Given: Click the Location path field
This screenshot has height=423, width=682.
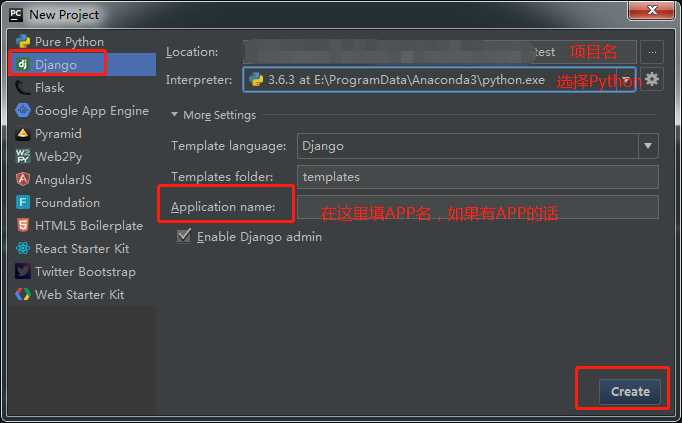Looking at the screenshot, I should pyautogui.click(x=440, y=52).
